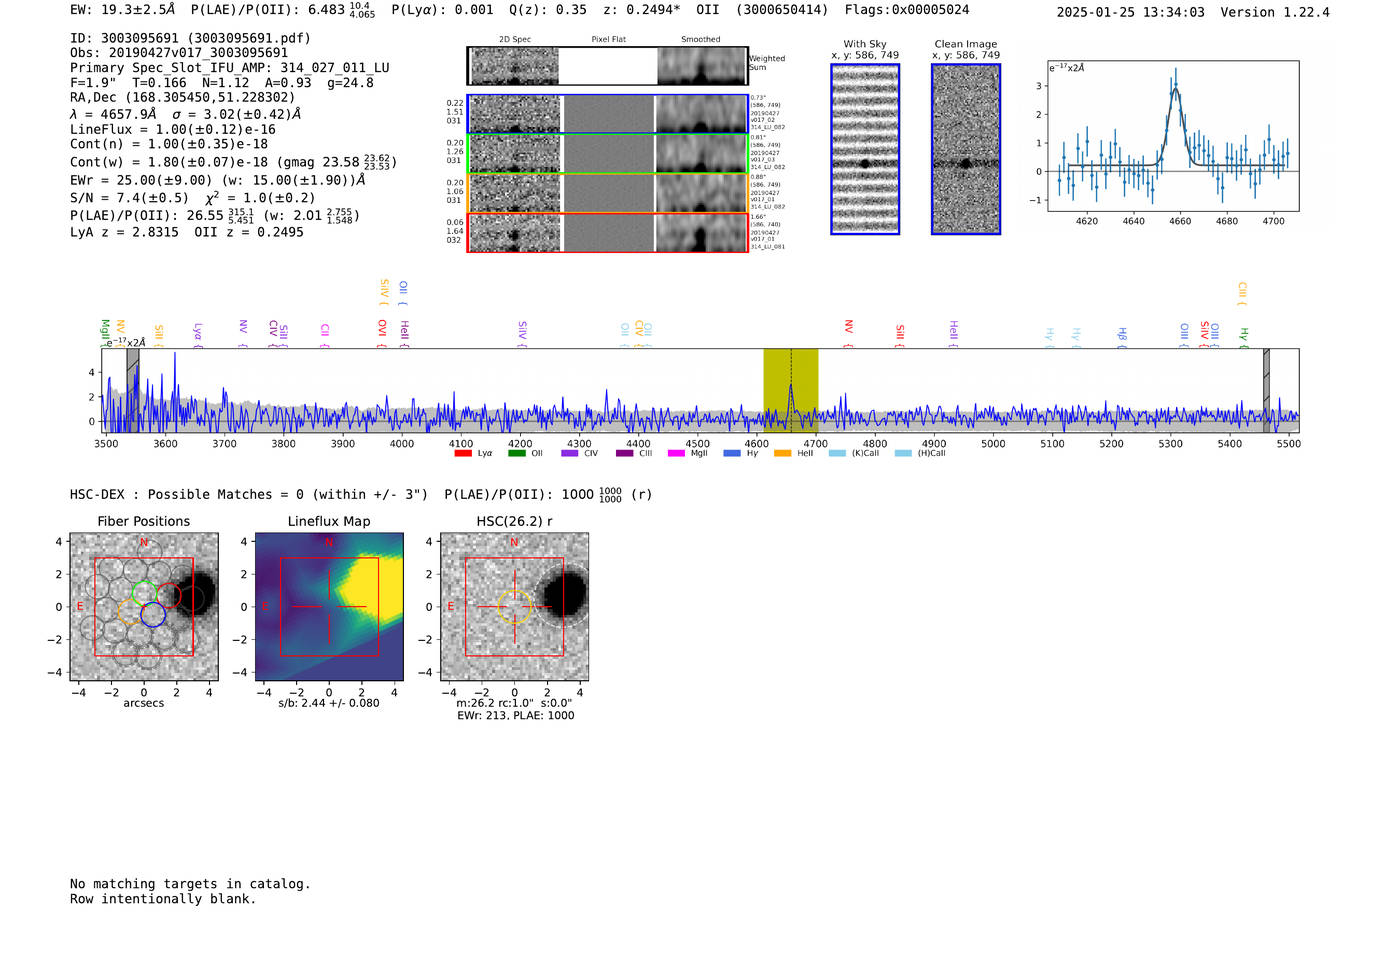
Task: Click the orange fiber circle in Fiber Positions
Action: pyautogui.click(x=131, y=612)
